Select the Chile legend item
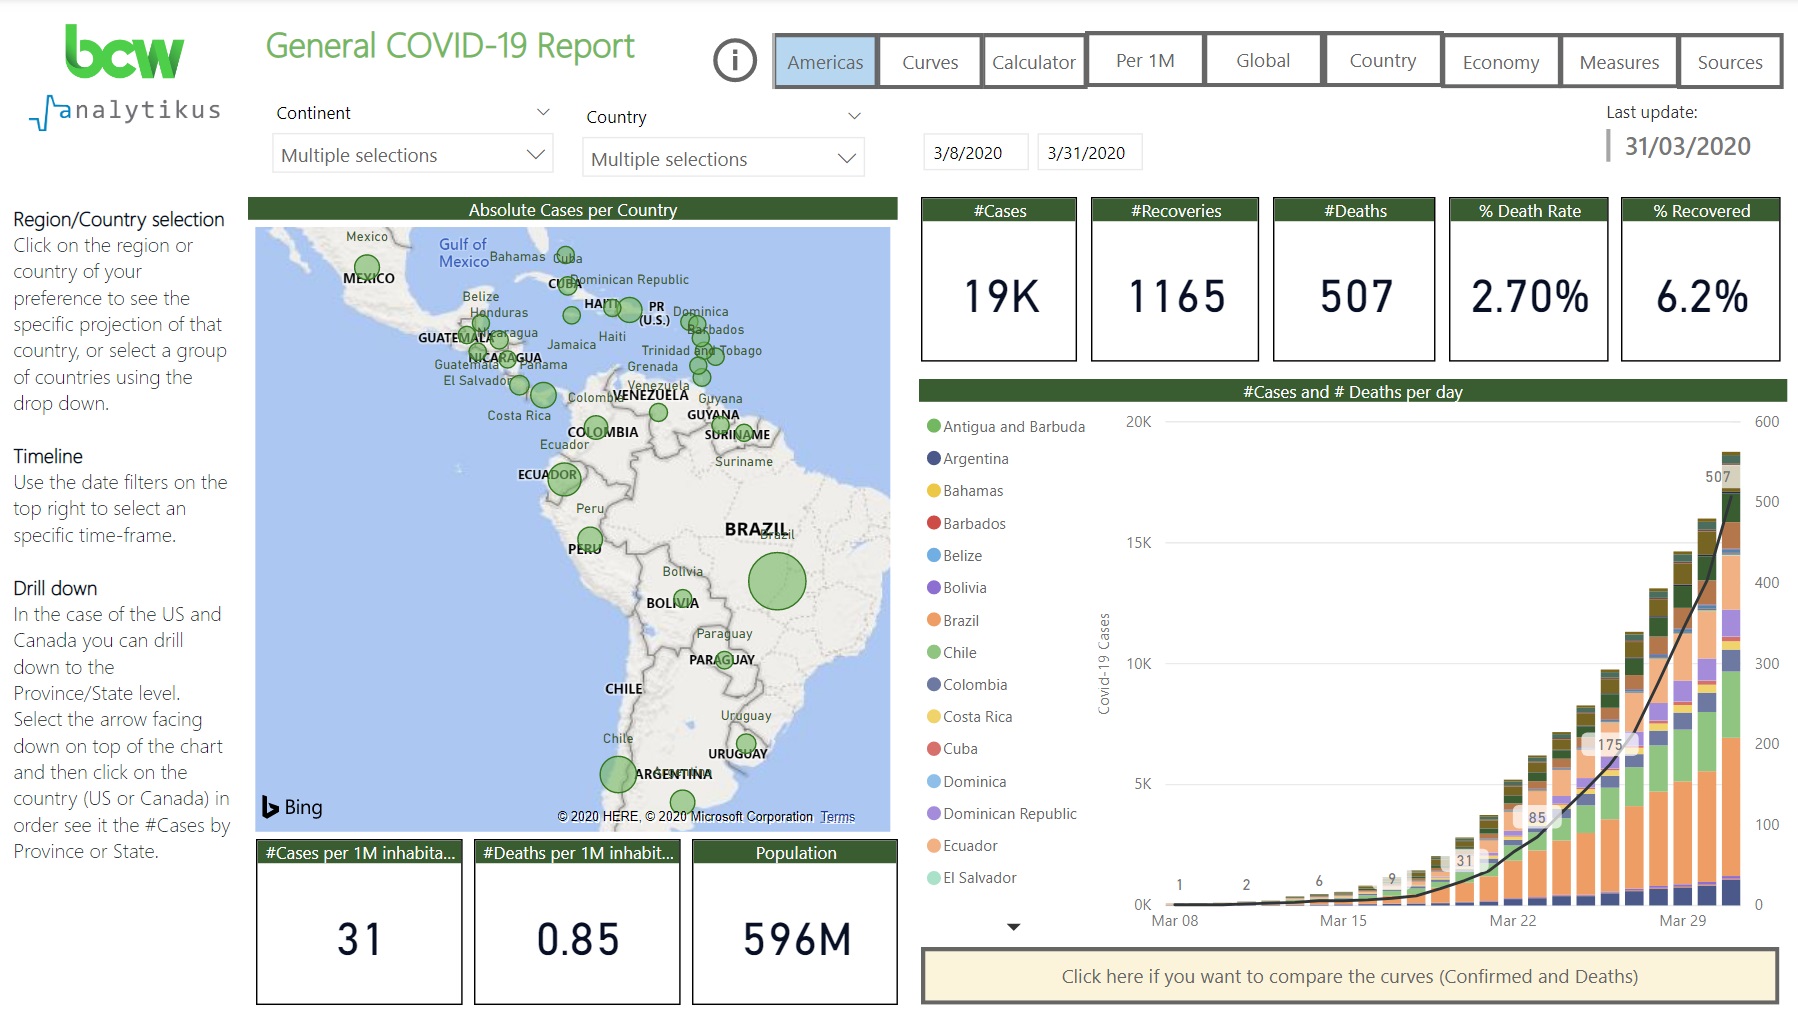The image size is (1798, 1012). [952, 652]
